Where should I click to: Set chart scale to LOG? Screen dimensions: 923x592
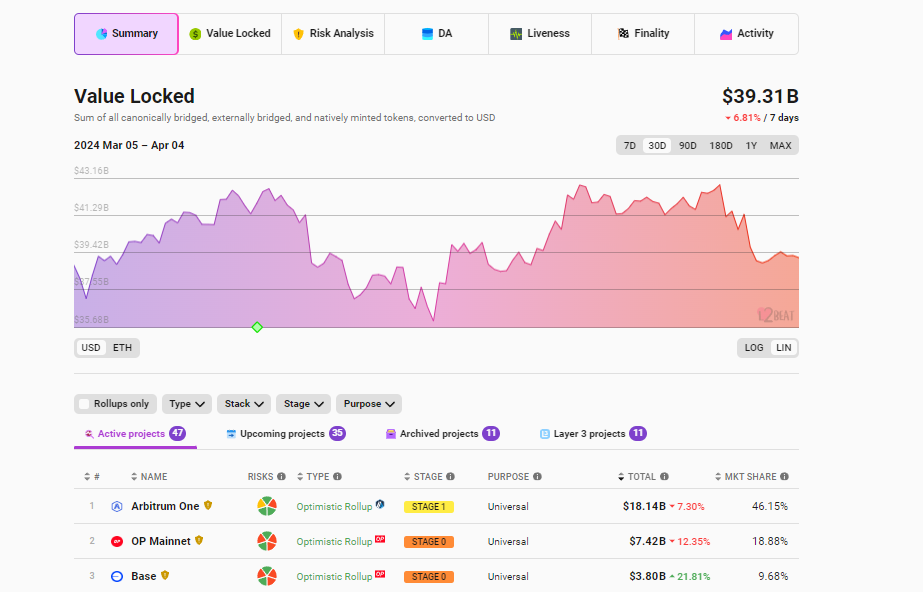[x=754, y=348]
